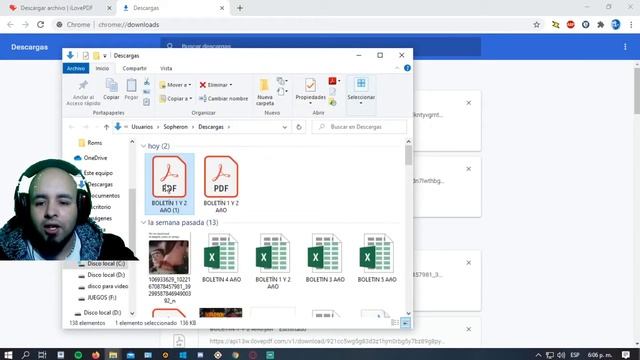Click the volume icon in system tray
Viewport: 640px width, 360px height.
pyautogui.click(x=561, y=355)
